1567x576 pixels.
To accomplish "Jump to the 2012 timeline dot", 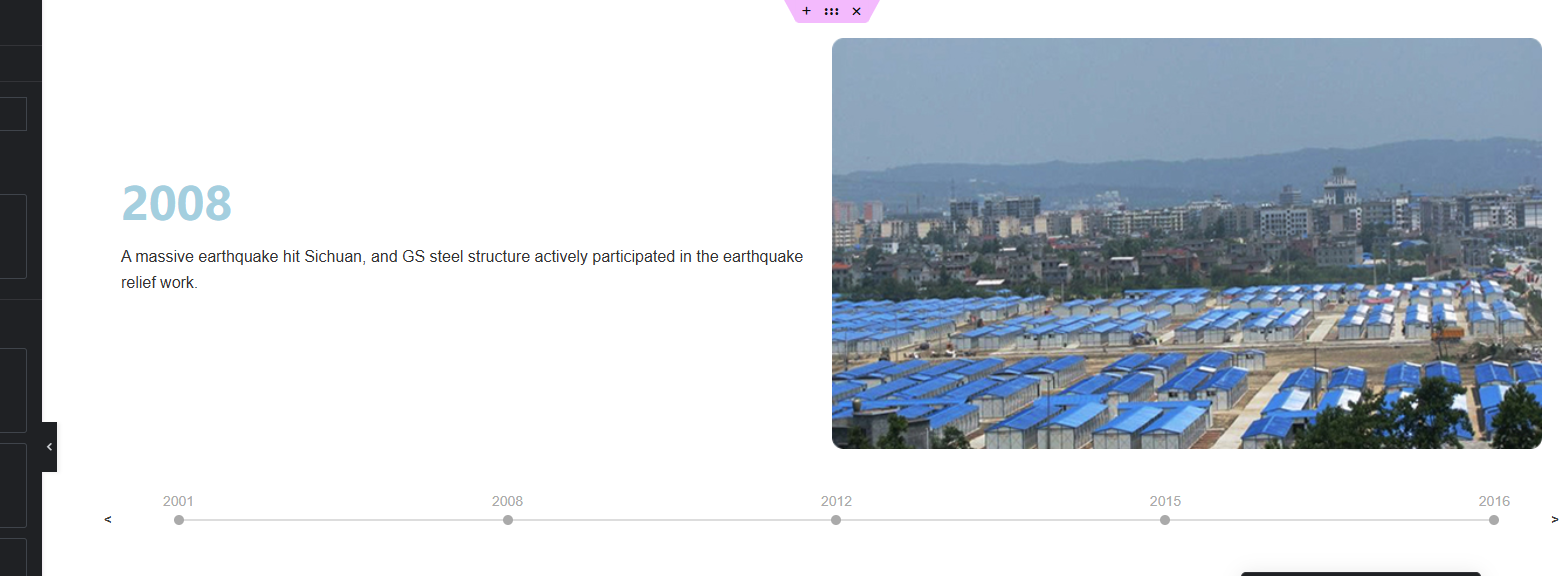I will click(x=836, y=520).
